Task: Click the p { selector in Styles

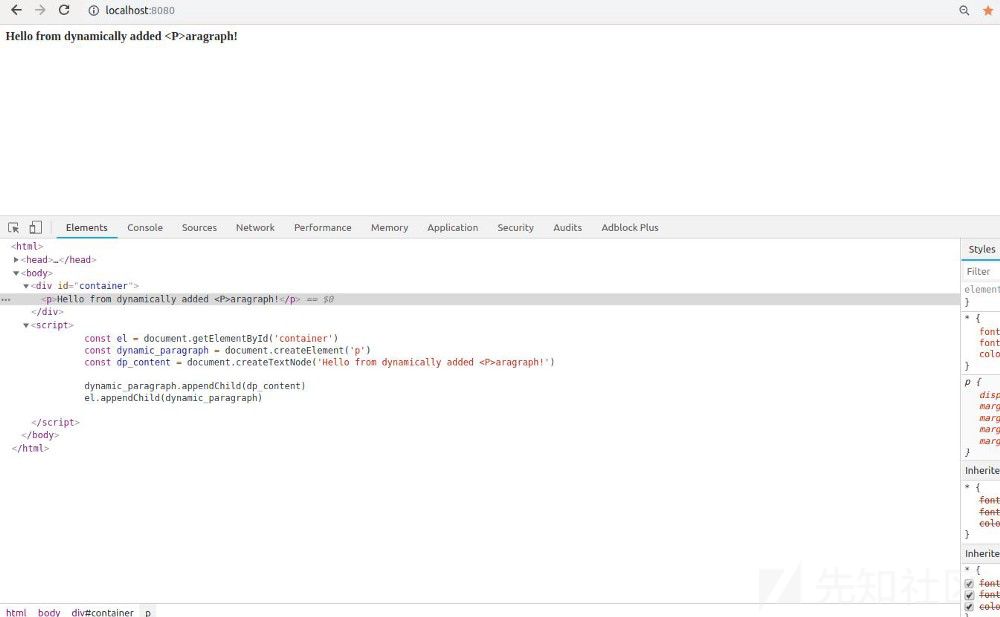Action: click(973, 382)
